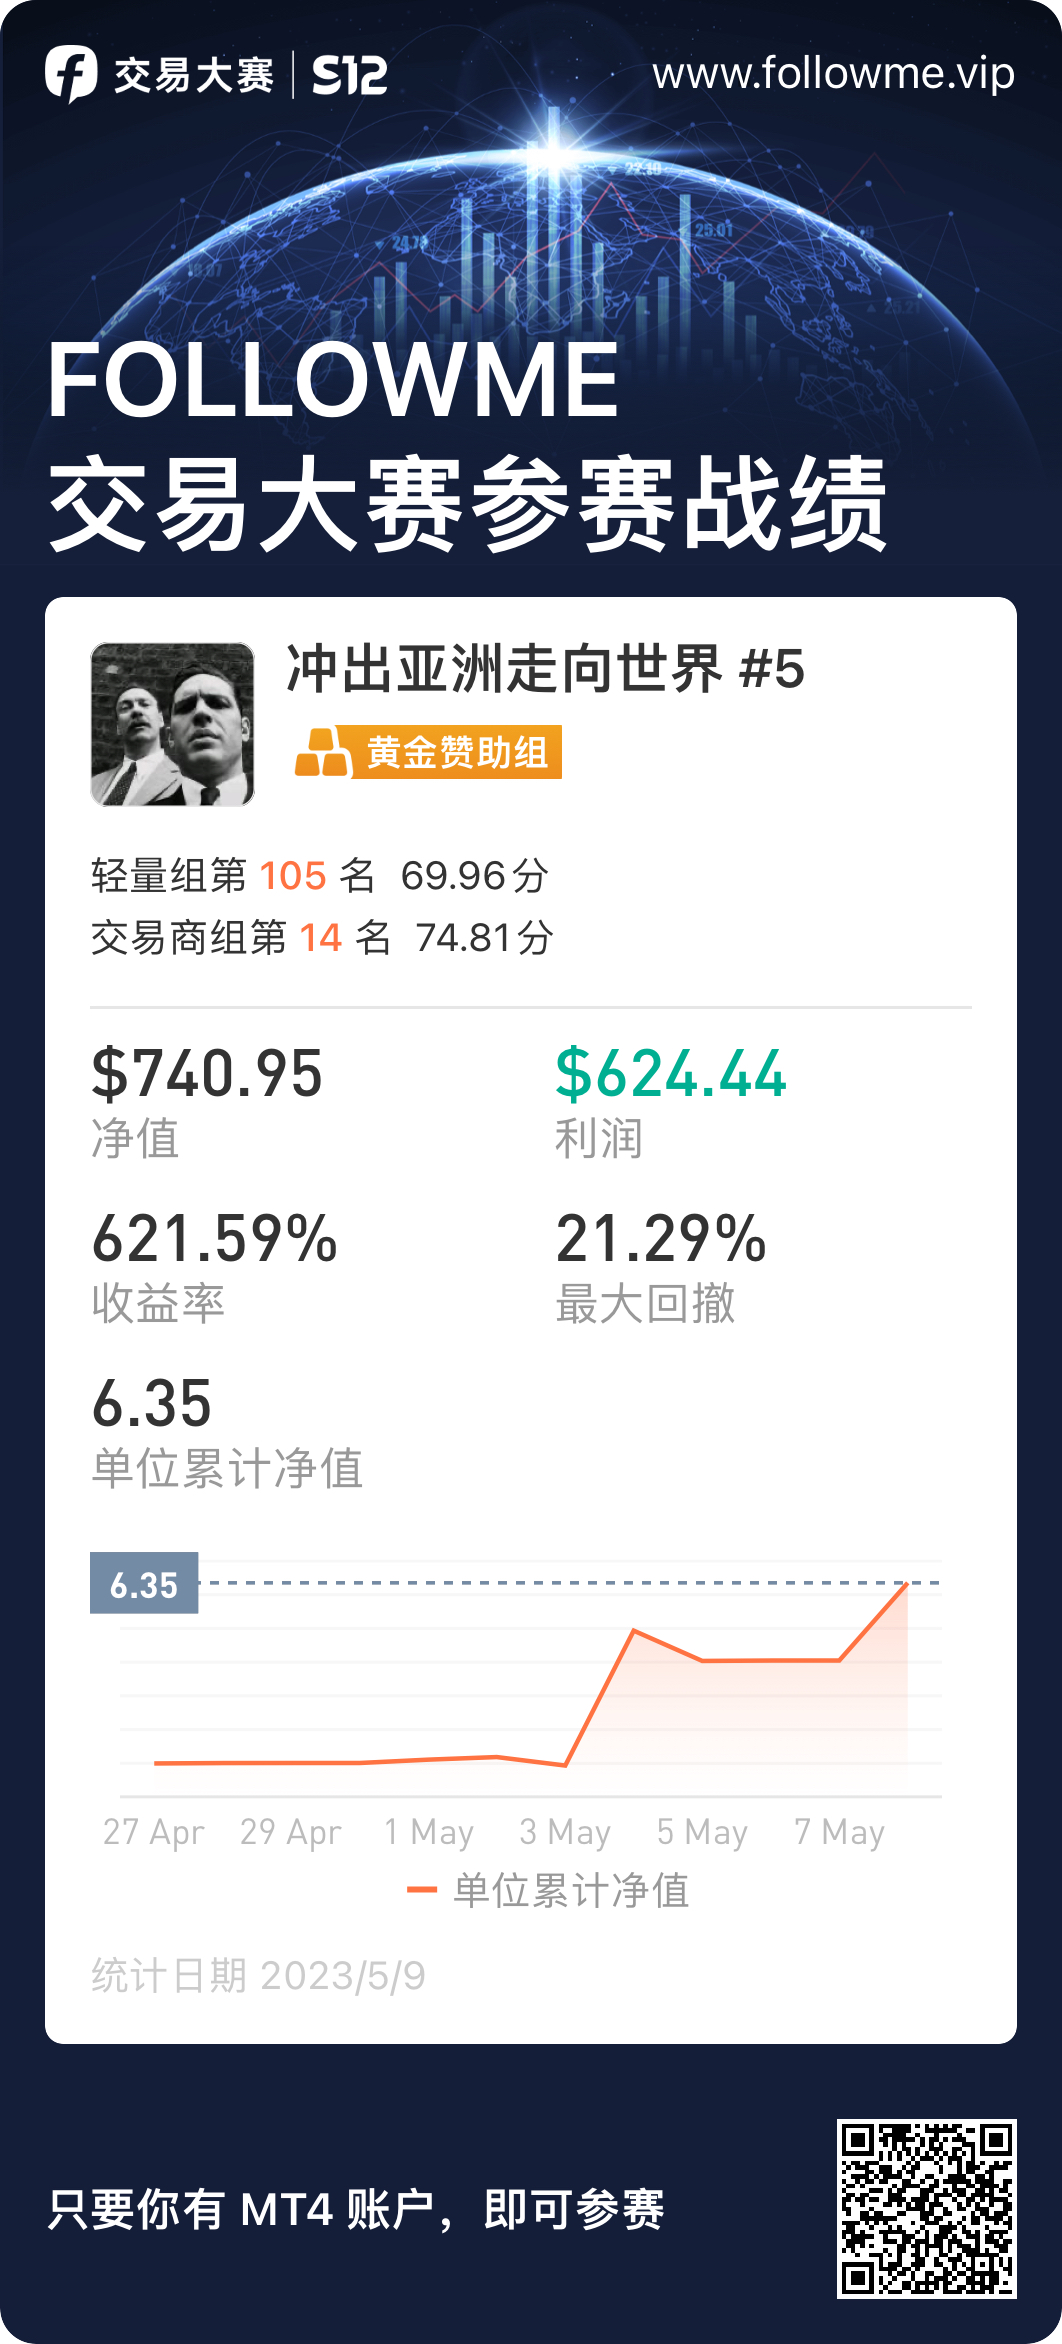Click the $740.95 net value figure
Screen dimensions: 1062x2344
207,1073
